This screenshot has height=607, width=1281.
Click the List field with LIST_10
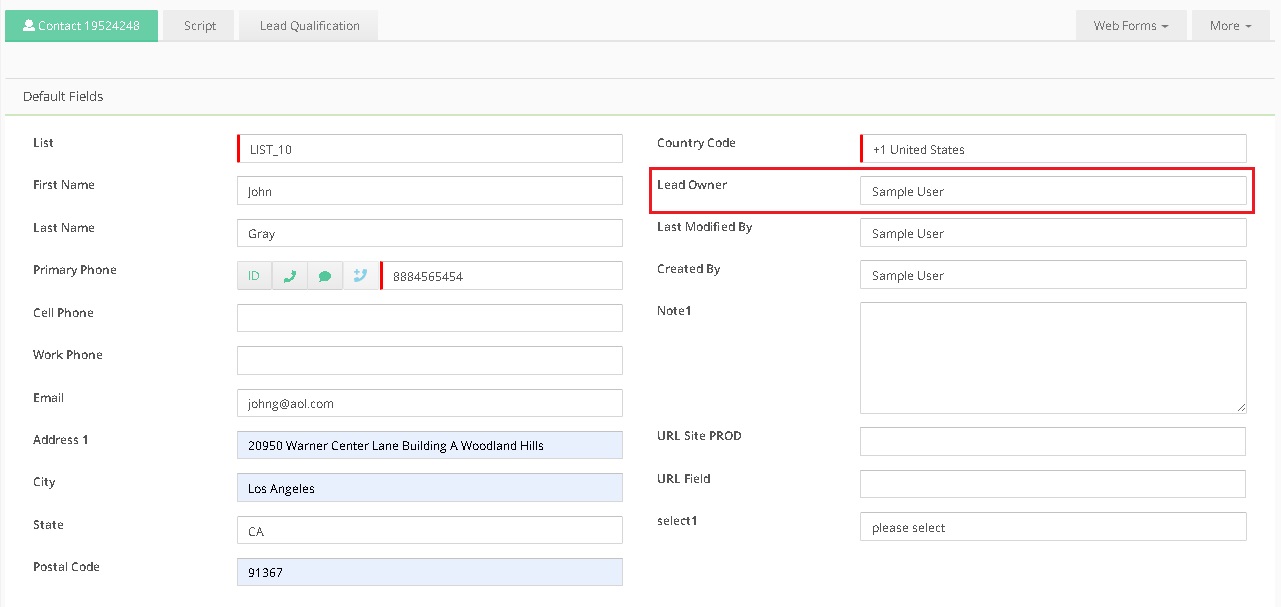coord(430,149)
